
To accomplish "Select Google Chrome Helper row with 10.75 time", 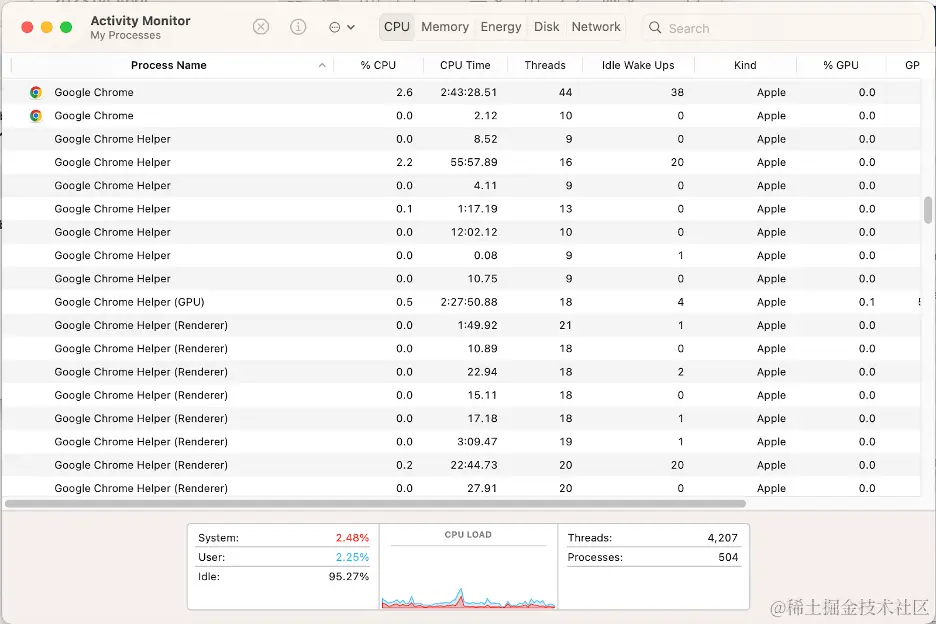I will click(461, 279).
